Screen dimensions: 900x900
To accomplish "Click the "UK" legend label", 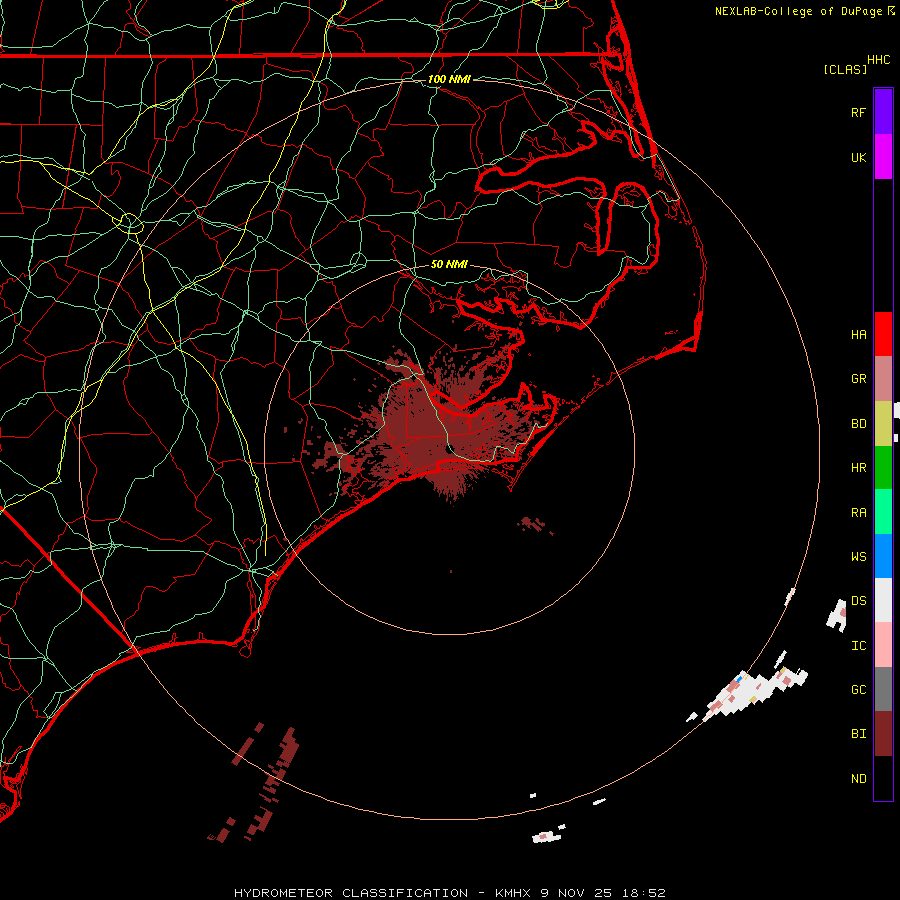I will coord(858,157).
